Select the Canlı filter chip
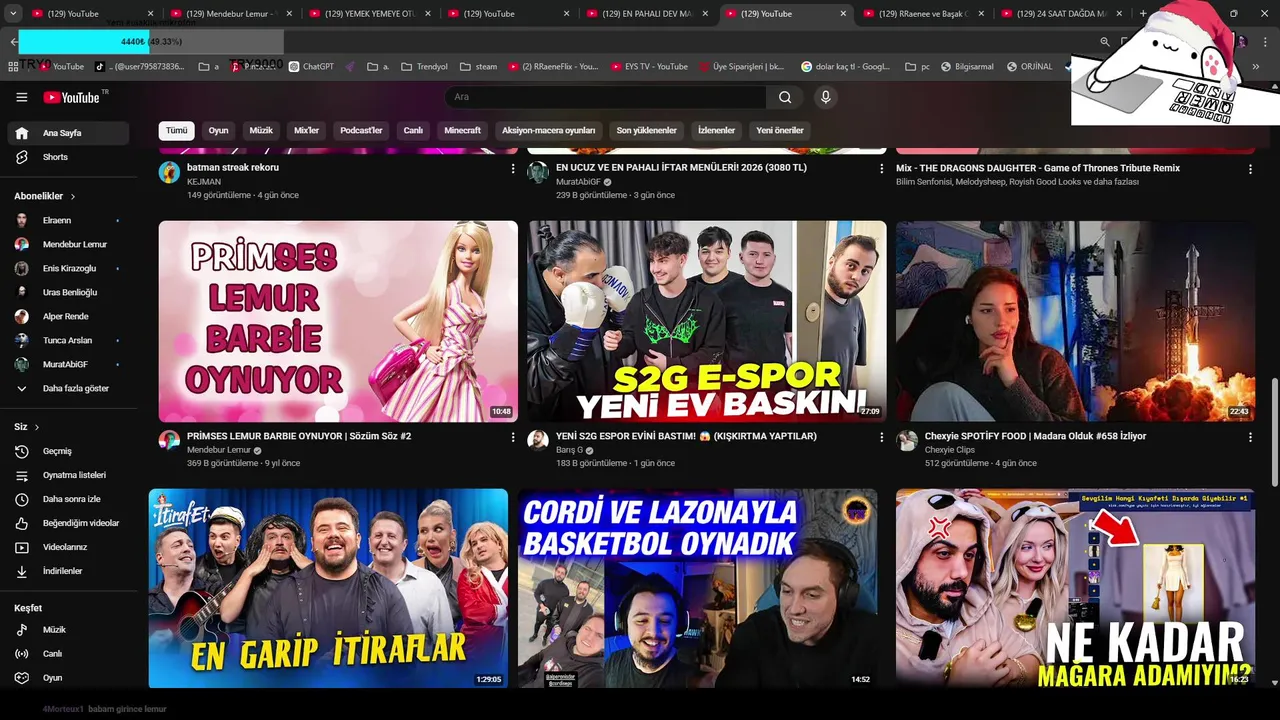1280x720 pixels. coord(413,131)
